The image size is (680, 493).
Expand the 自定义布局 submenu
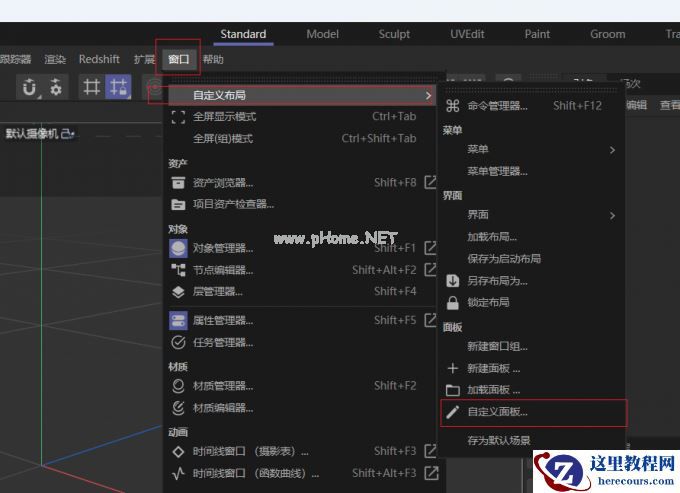click(301, 95)
